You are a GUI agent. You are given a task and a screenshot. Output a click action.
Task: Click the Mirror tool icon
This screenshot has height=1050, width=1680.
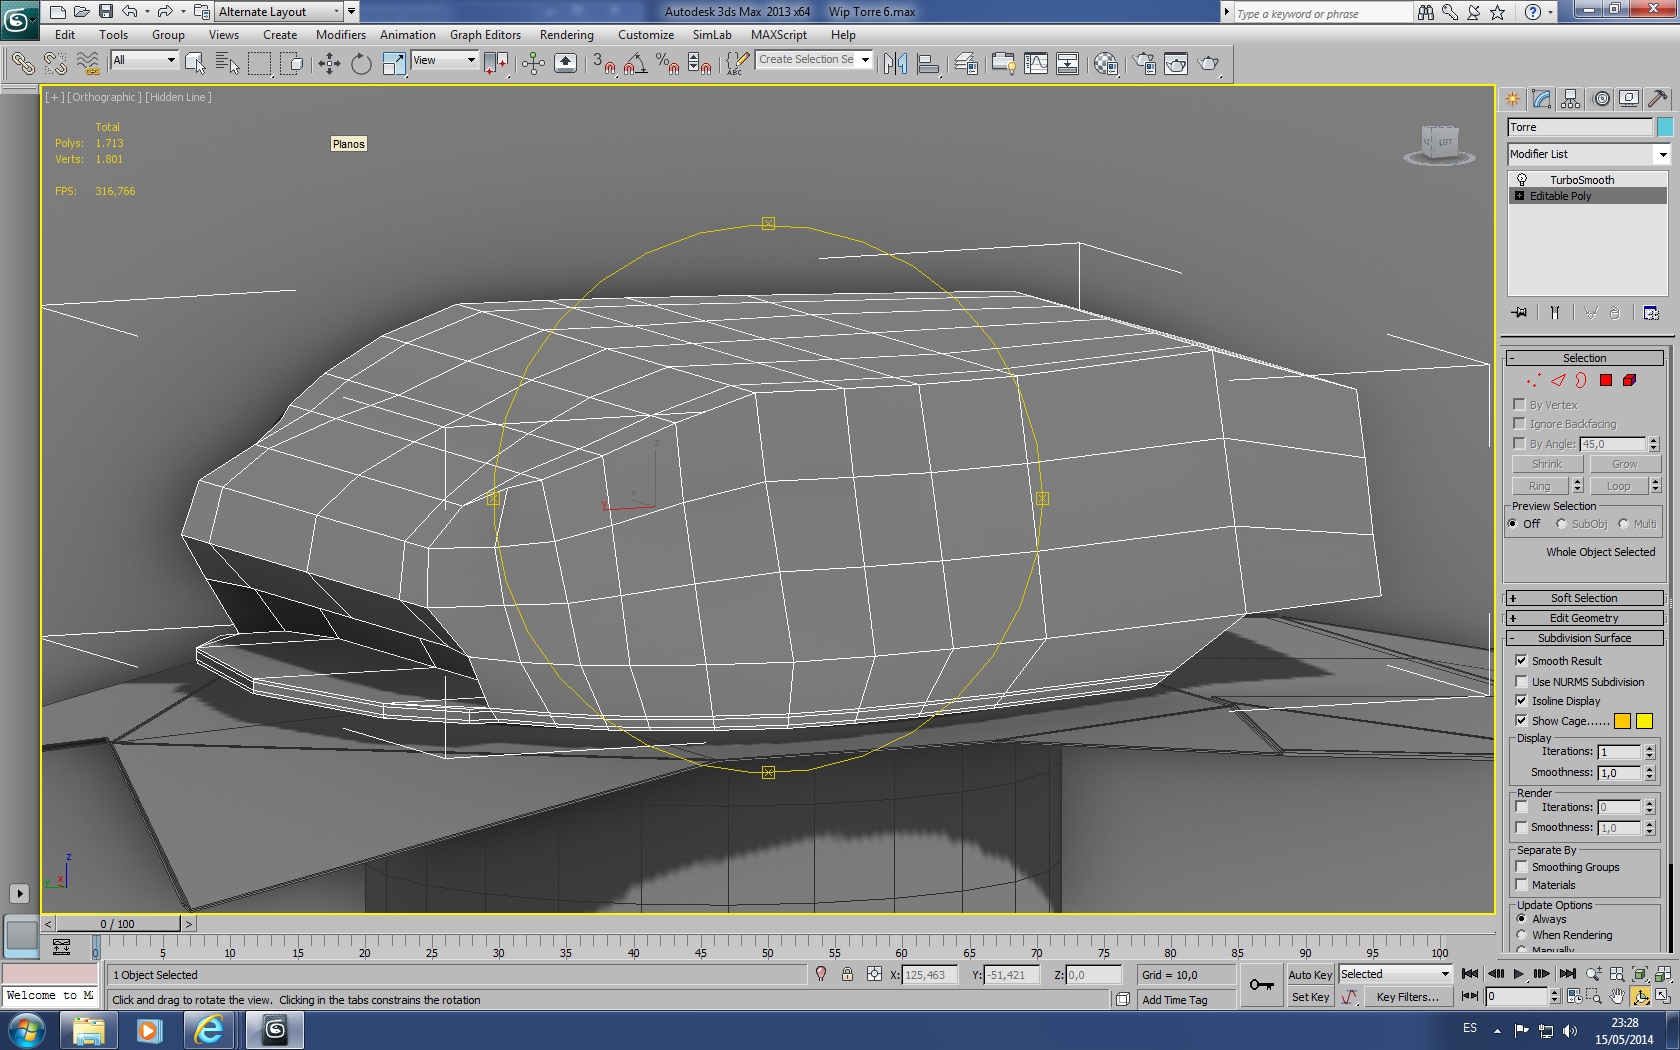coord(895,64)
